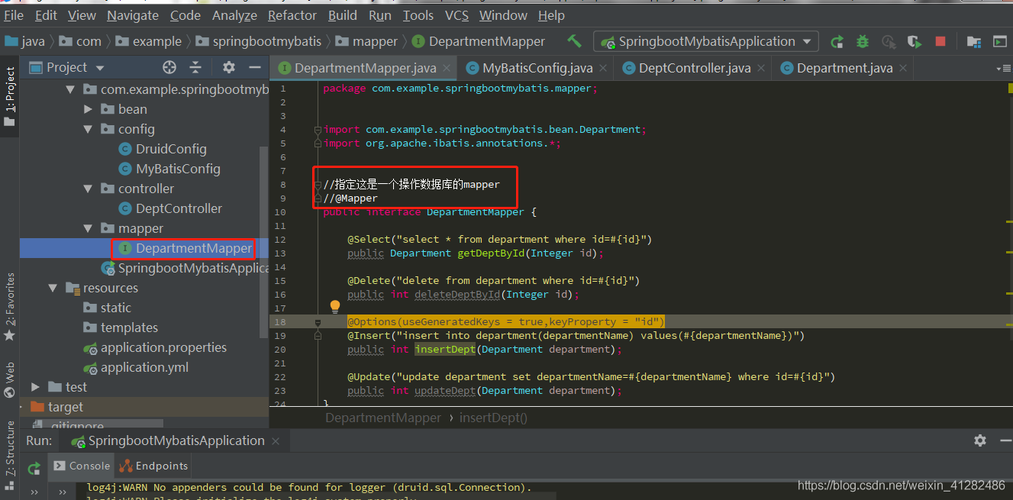Screen dimensions: 1013x500
Task: Open the 2: Favorites side tab
Action: click(10, 307)
